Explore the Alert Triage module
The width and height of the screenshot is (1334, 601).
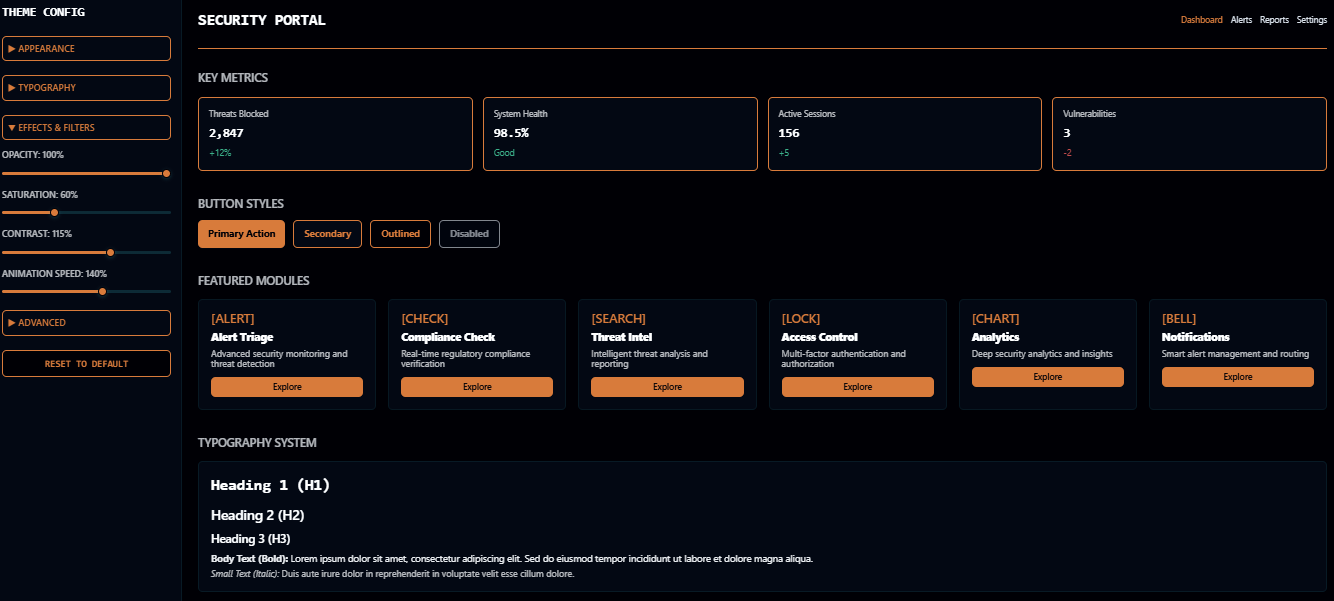point(287,387)
